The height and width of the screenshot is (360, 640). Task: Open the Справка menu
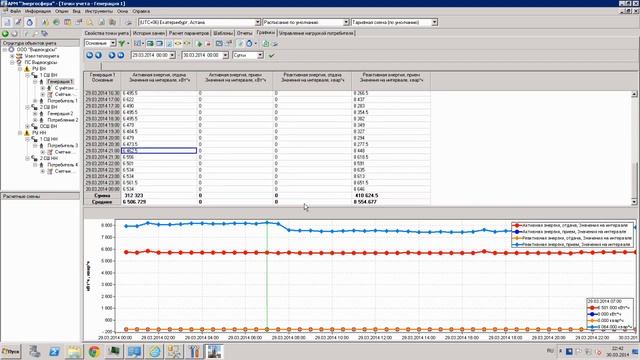[x=141, y=11]
